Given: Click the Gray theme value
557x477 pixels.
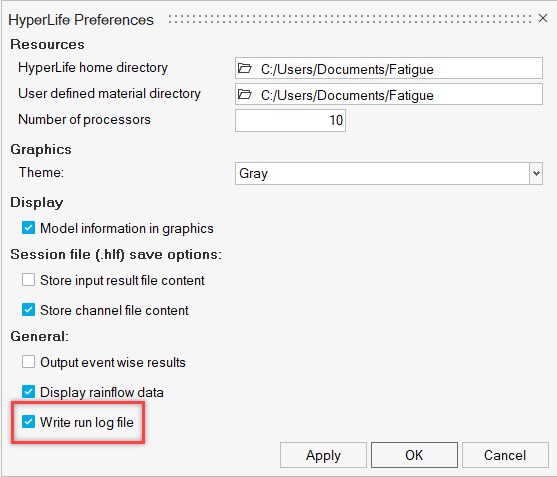Looking at the screenshot, I should pyautogui.click(x=253, y=174).
